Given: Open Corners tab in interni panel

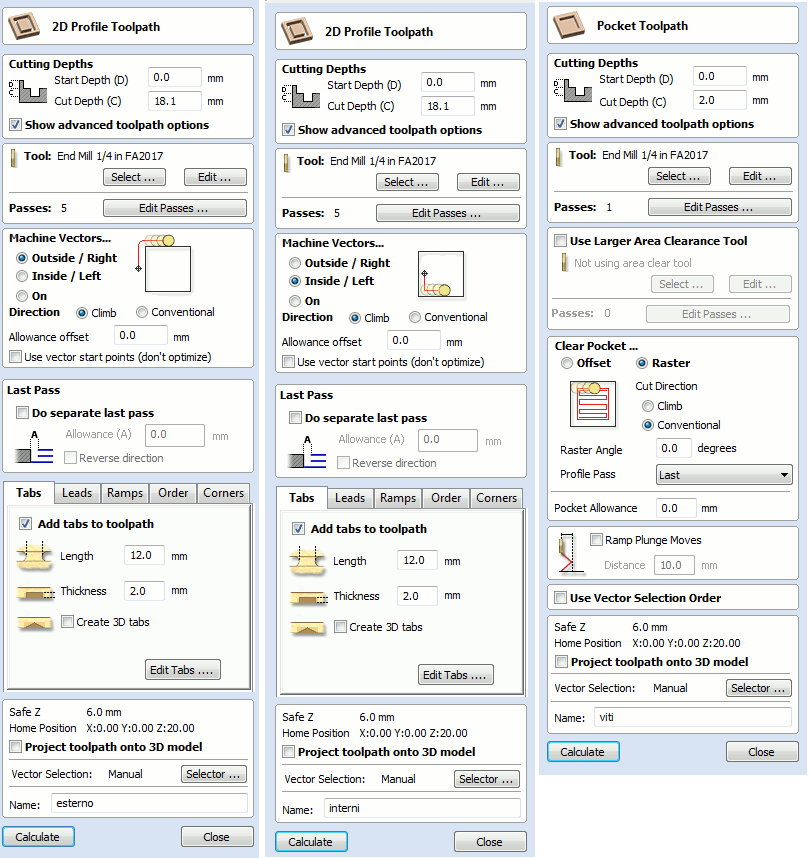Looking at the screenshot, I should tap(496, 498).
